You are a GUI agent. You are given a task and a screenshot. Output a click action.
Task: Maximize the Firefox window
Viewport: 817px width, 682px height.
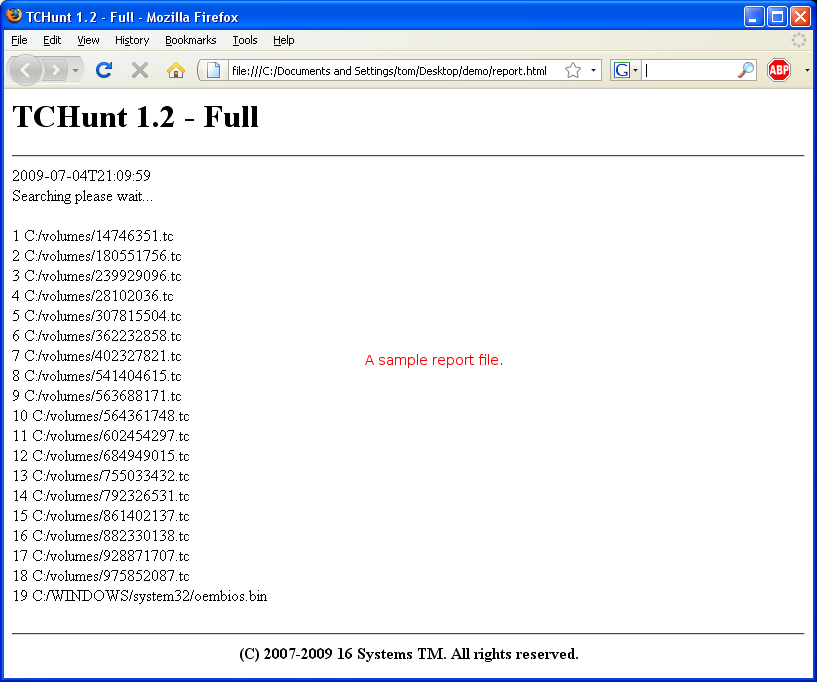[777, 17]
